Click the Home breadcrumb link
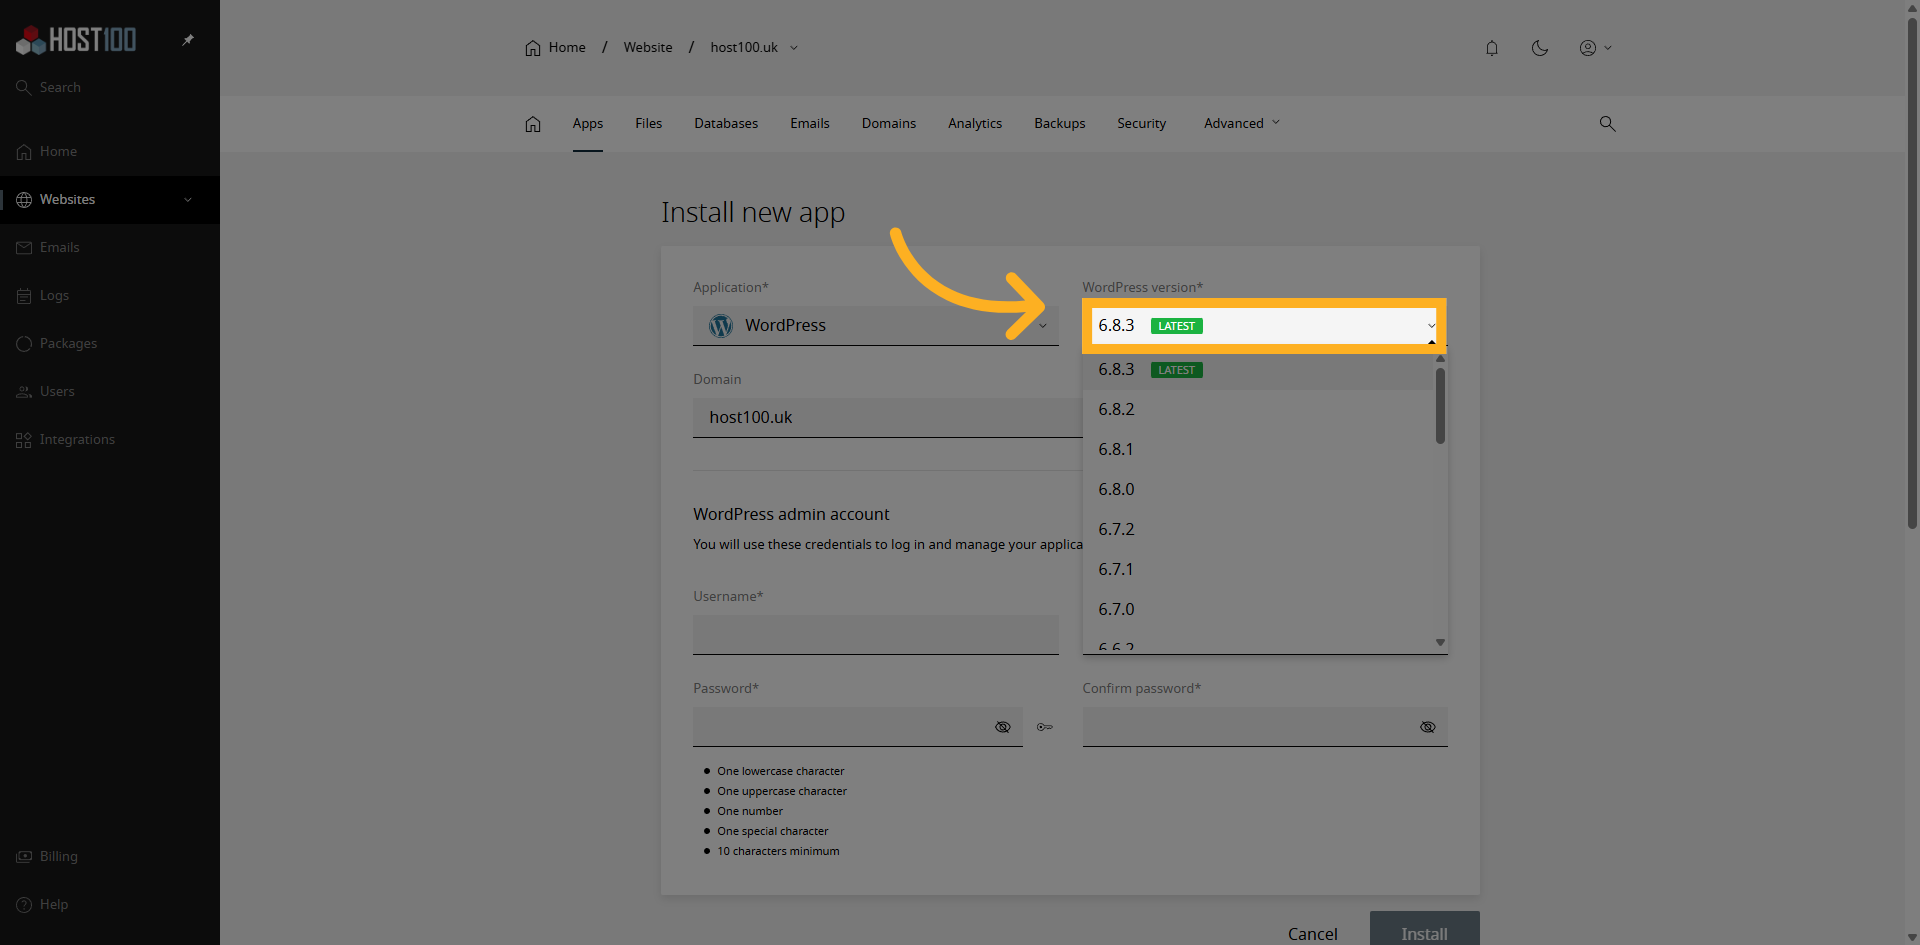1920x945 pixels. (x=556, y=47)
